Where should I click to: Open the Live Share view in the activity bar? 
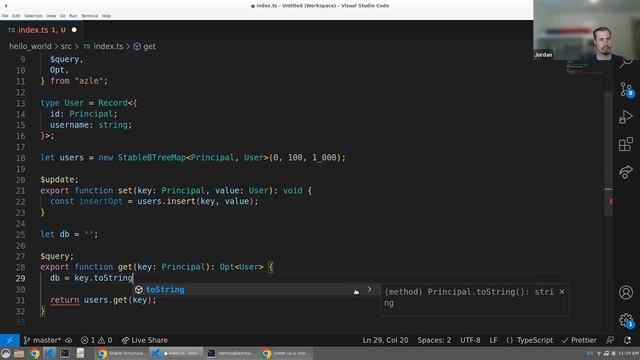click(x=625, y=172)
